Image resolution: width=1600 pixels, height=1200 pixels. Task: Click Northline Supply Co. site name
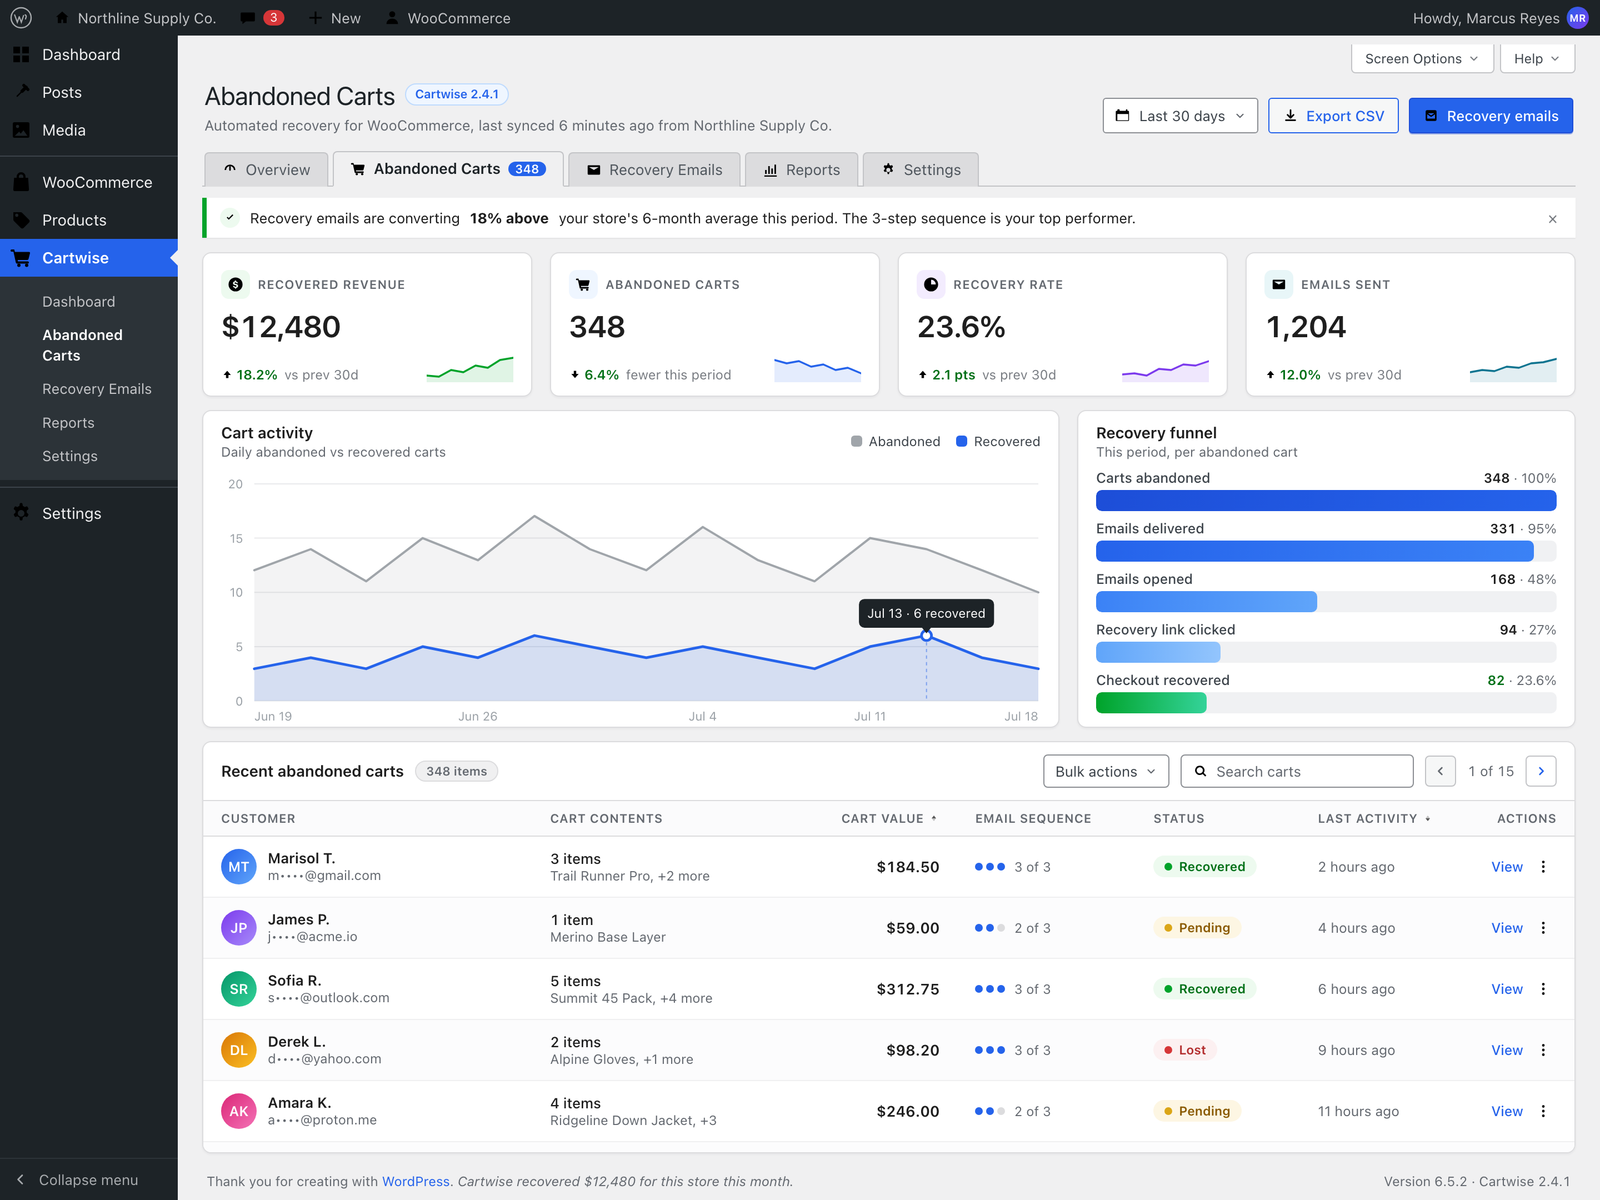click(x=135, y=18)
